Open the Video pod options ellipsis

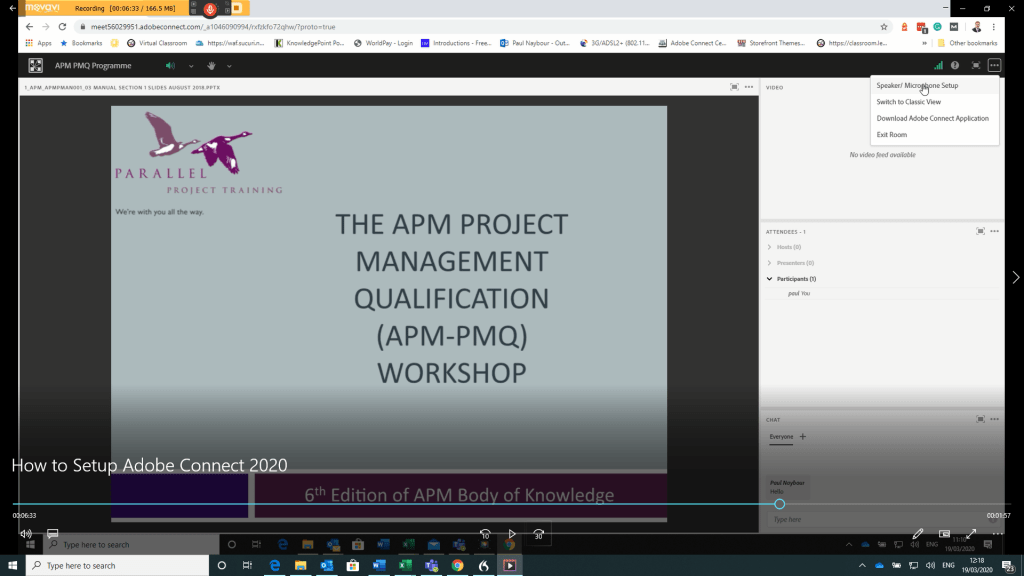994,87
